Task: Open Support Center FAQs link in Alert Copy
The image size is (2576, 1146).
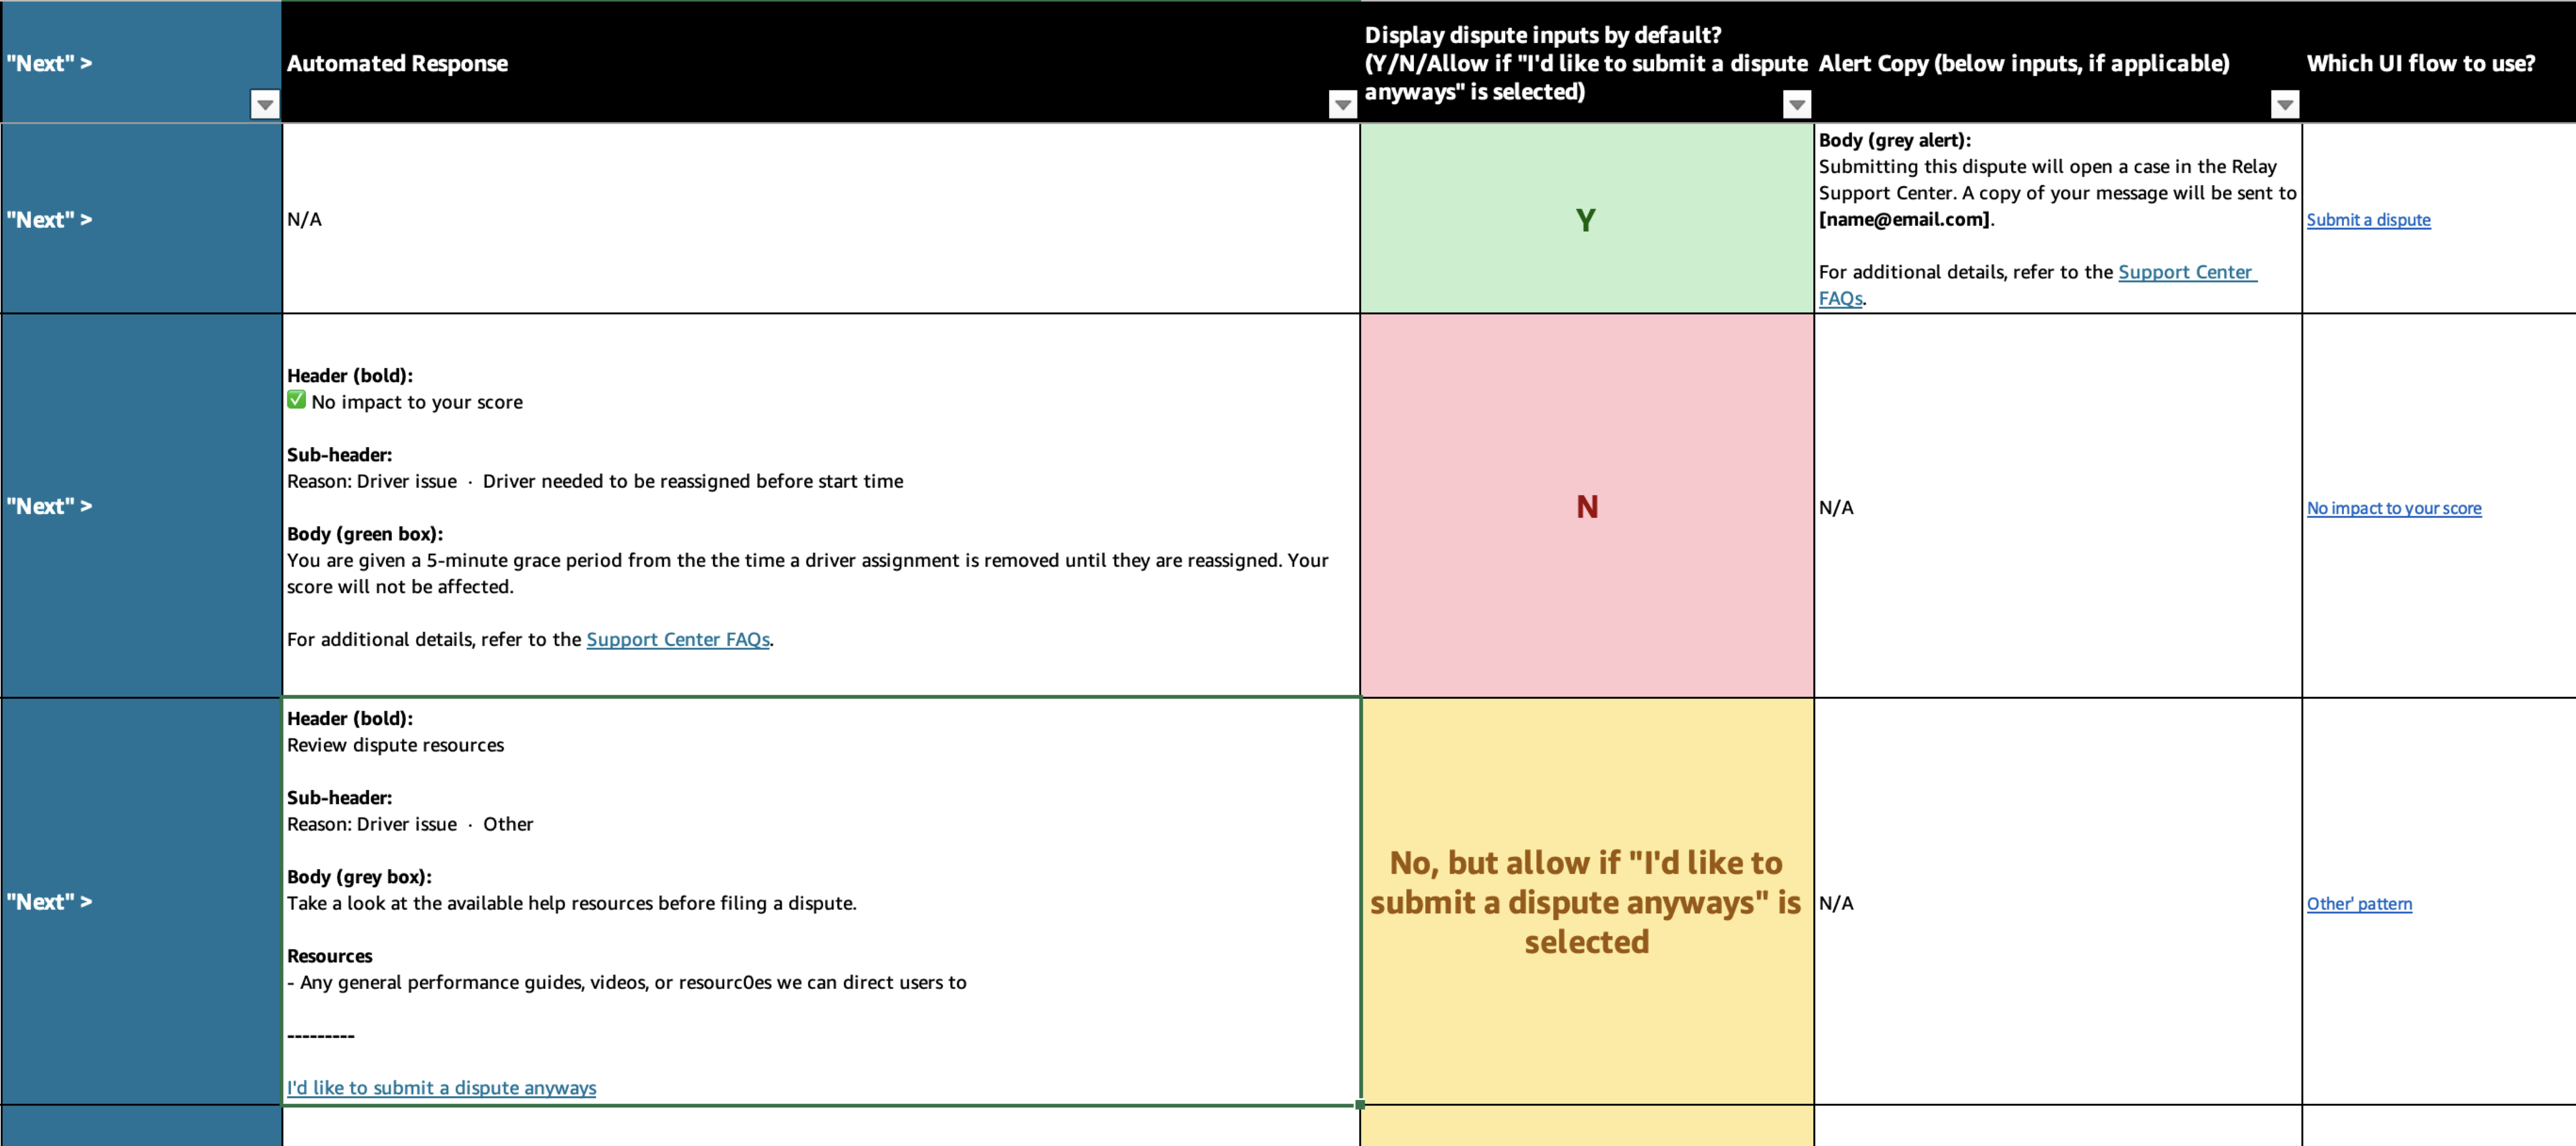Action: 2185,272
